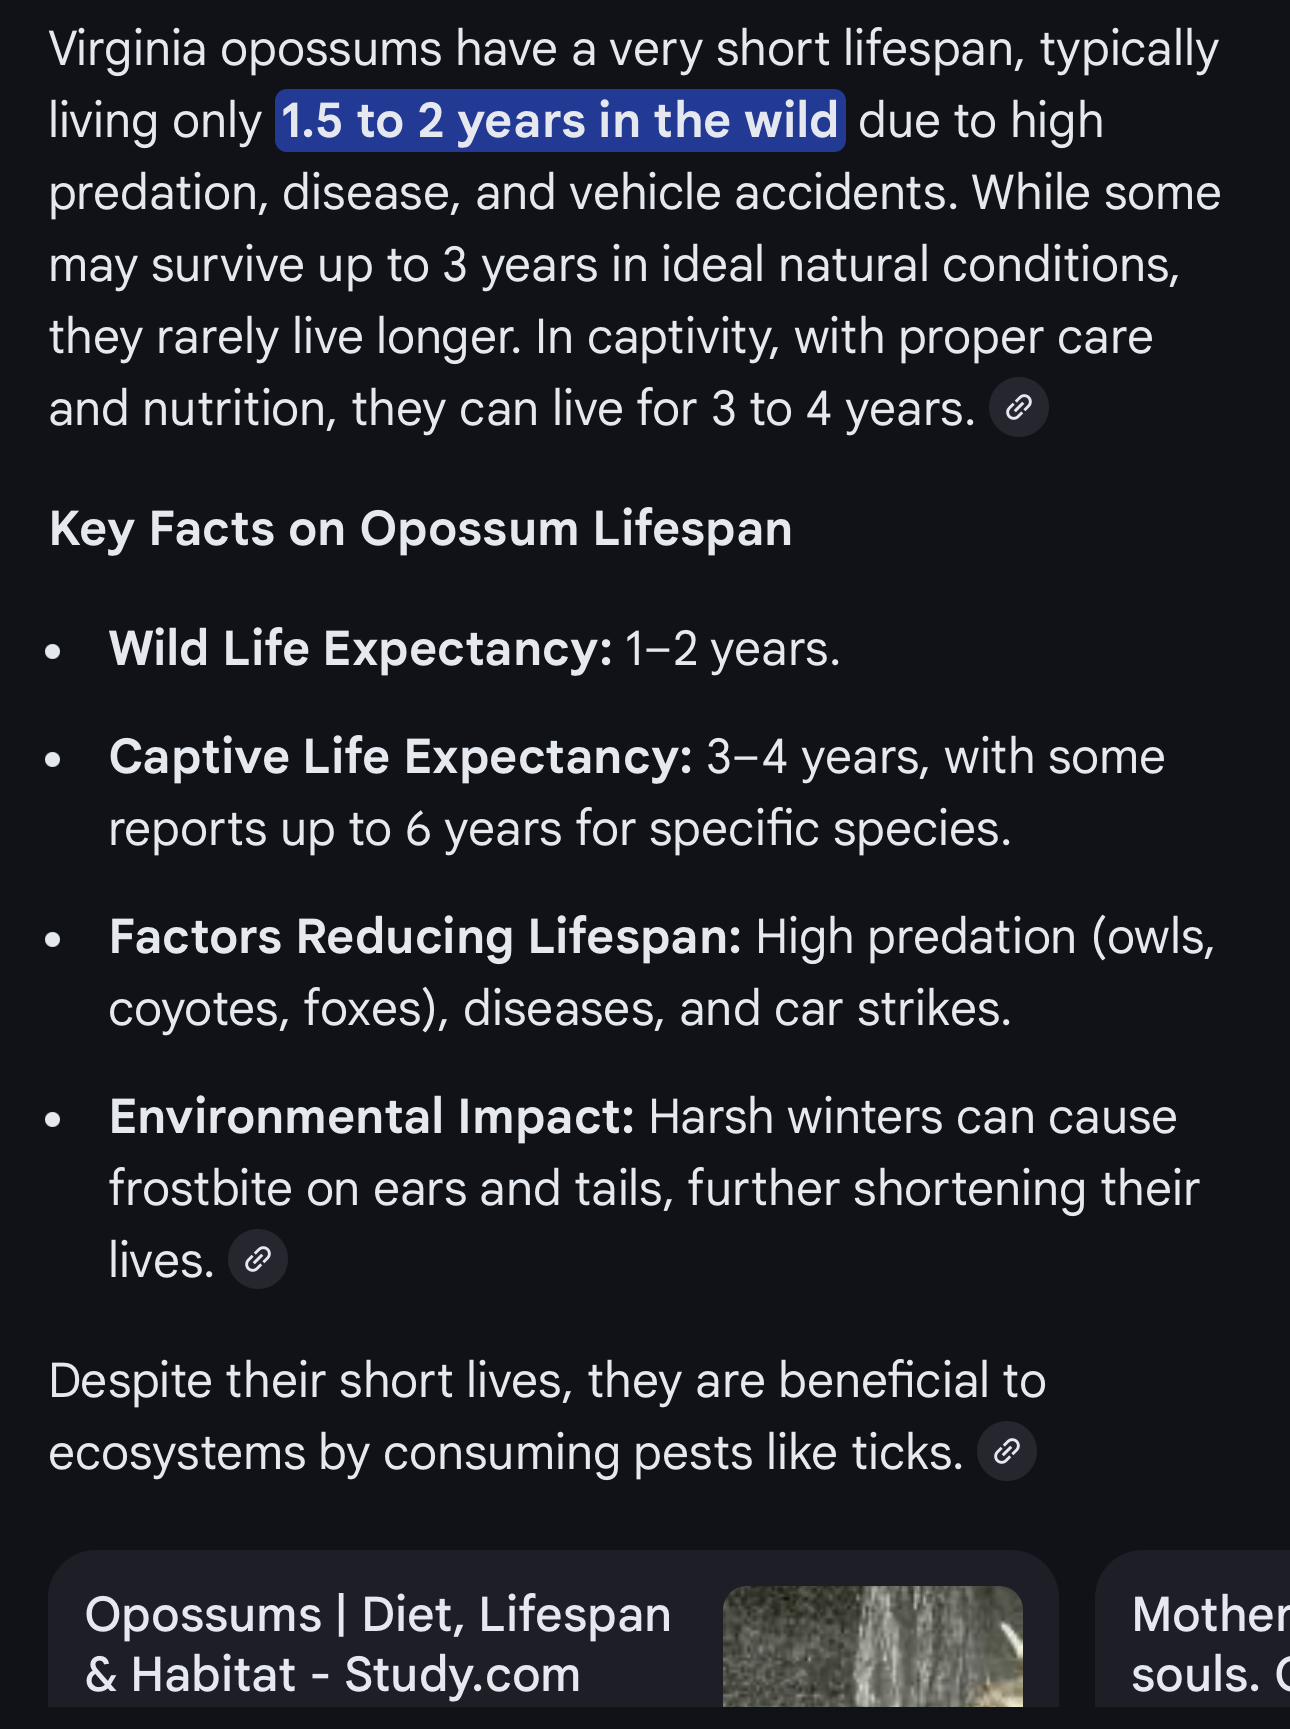Select the "Environmental Impact:" bold label
The width and height of the screenshot is (1290, 1729).
click(x=372, y=1117)
